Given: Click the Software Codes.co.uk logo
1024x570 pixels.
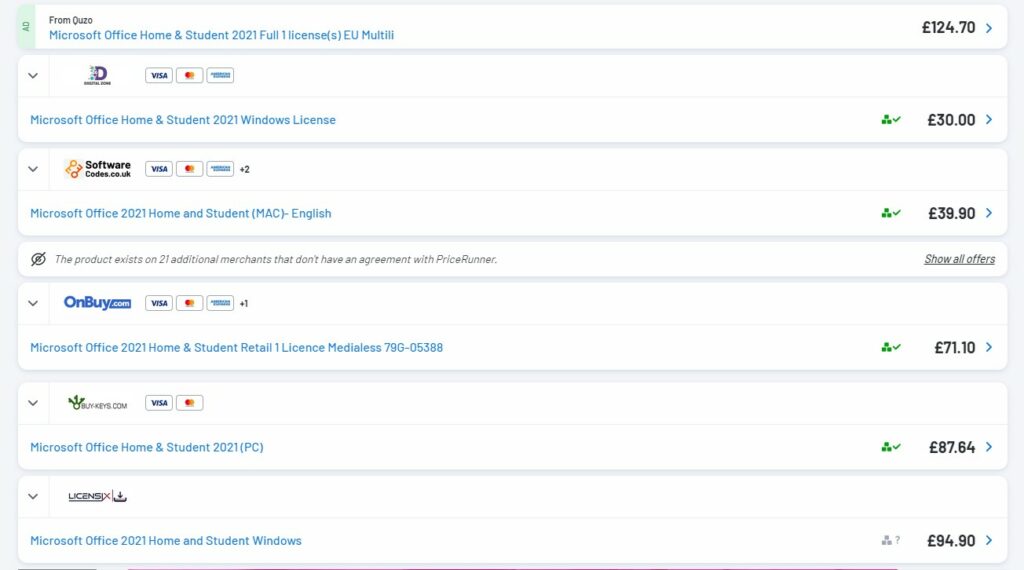Looking at the screenshot, I should point(97,169).
